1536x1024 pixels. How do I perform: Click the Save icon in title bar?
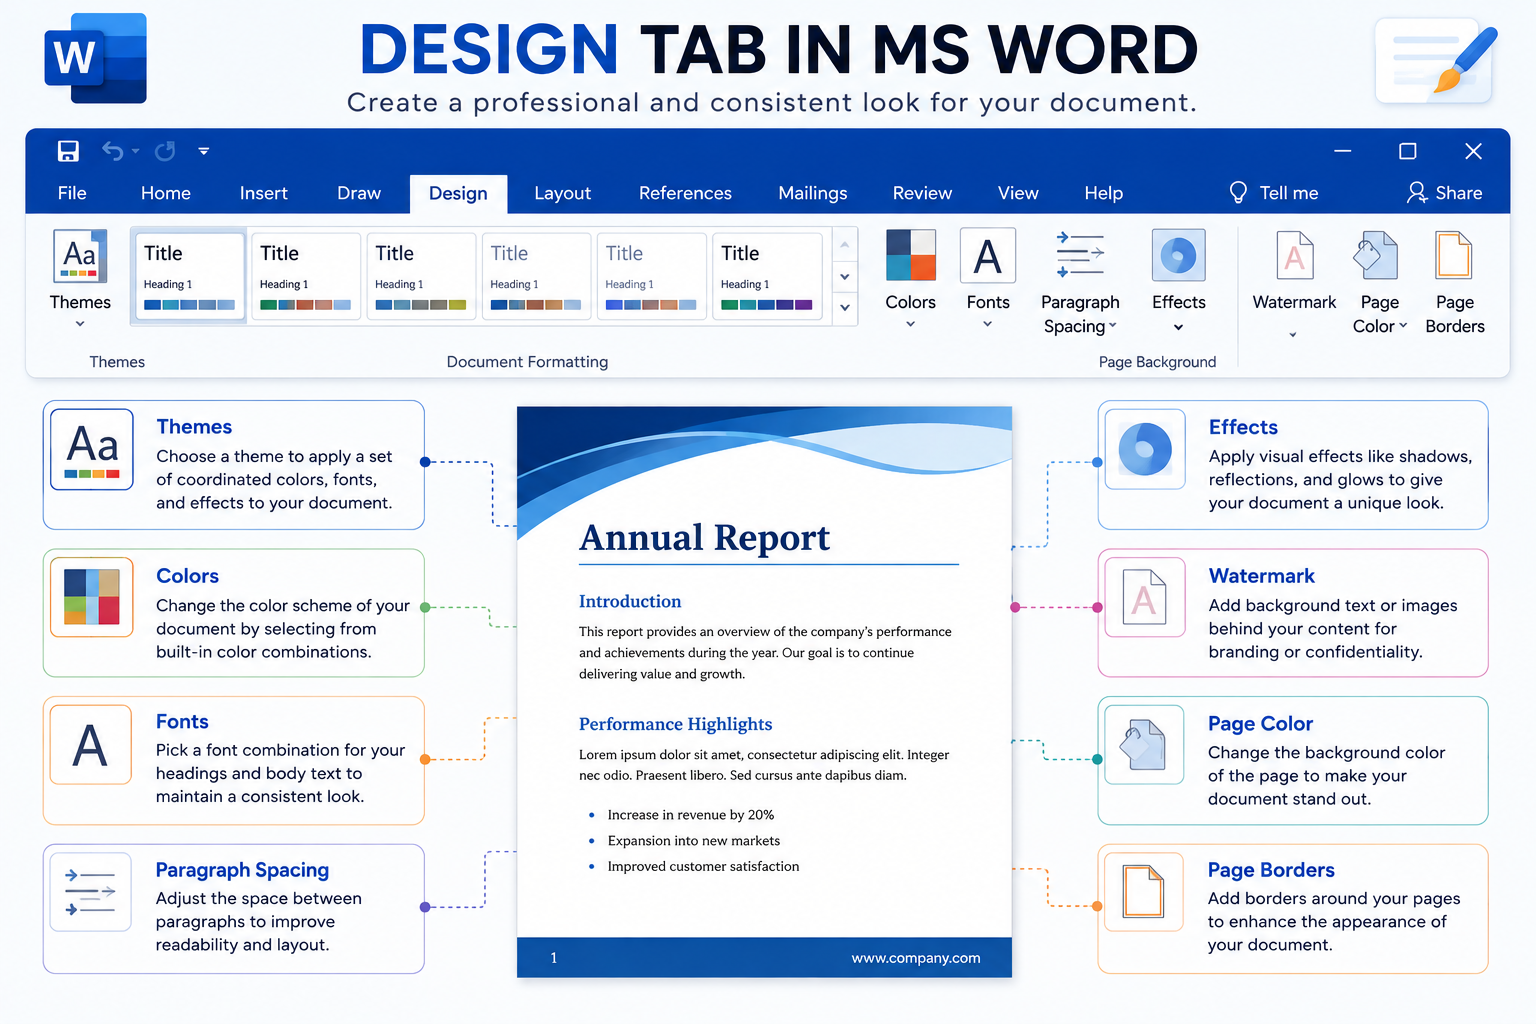click(x=68, y=151)
